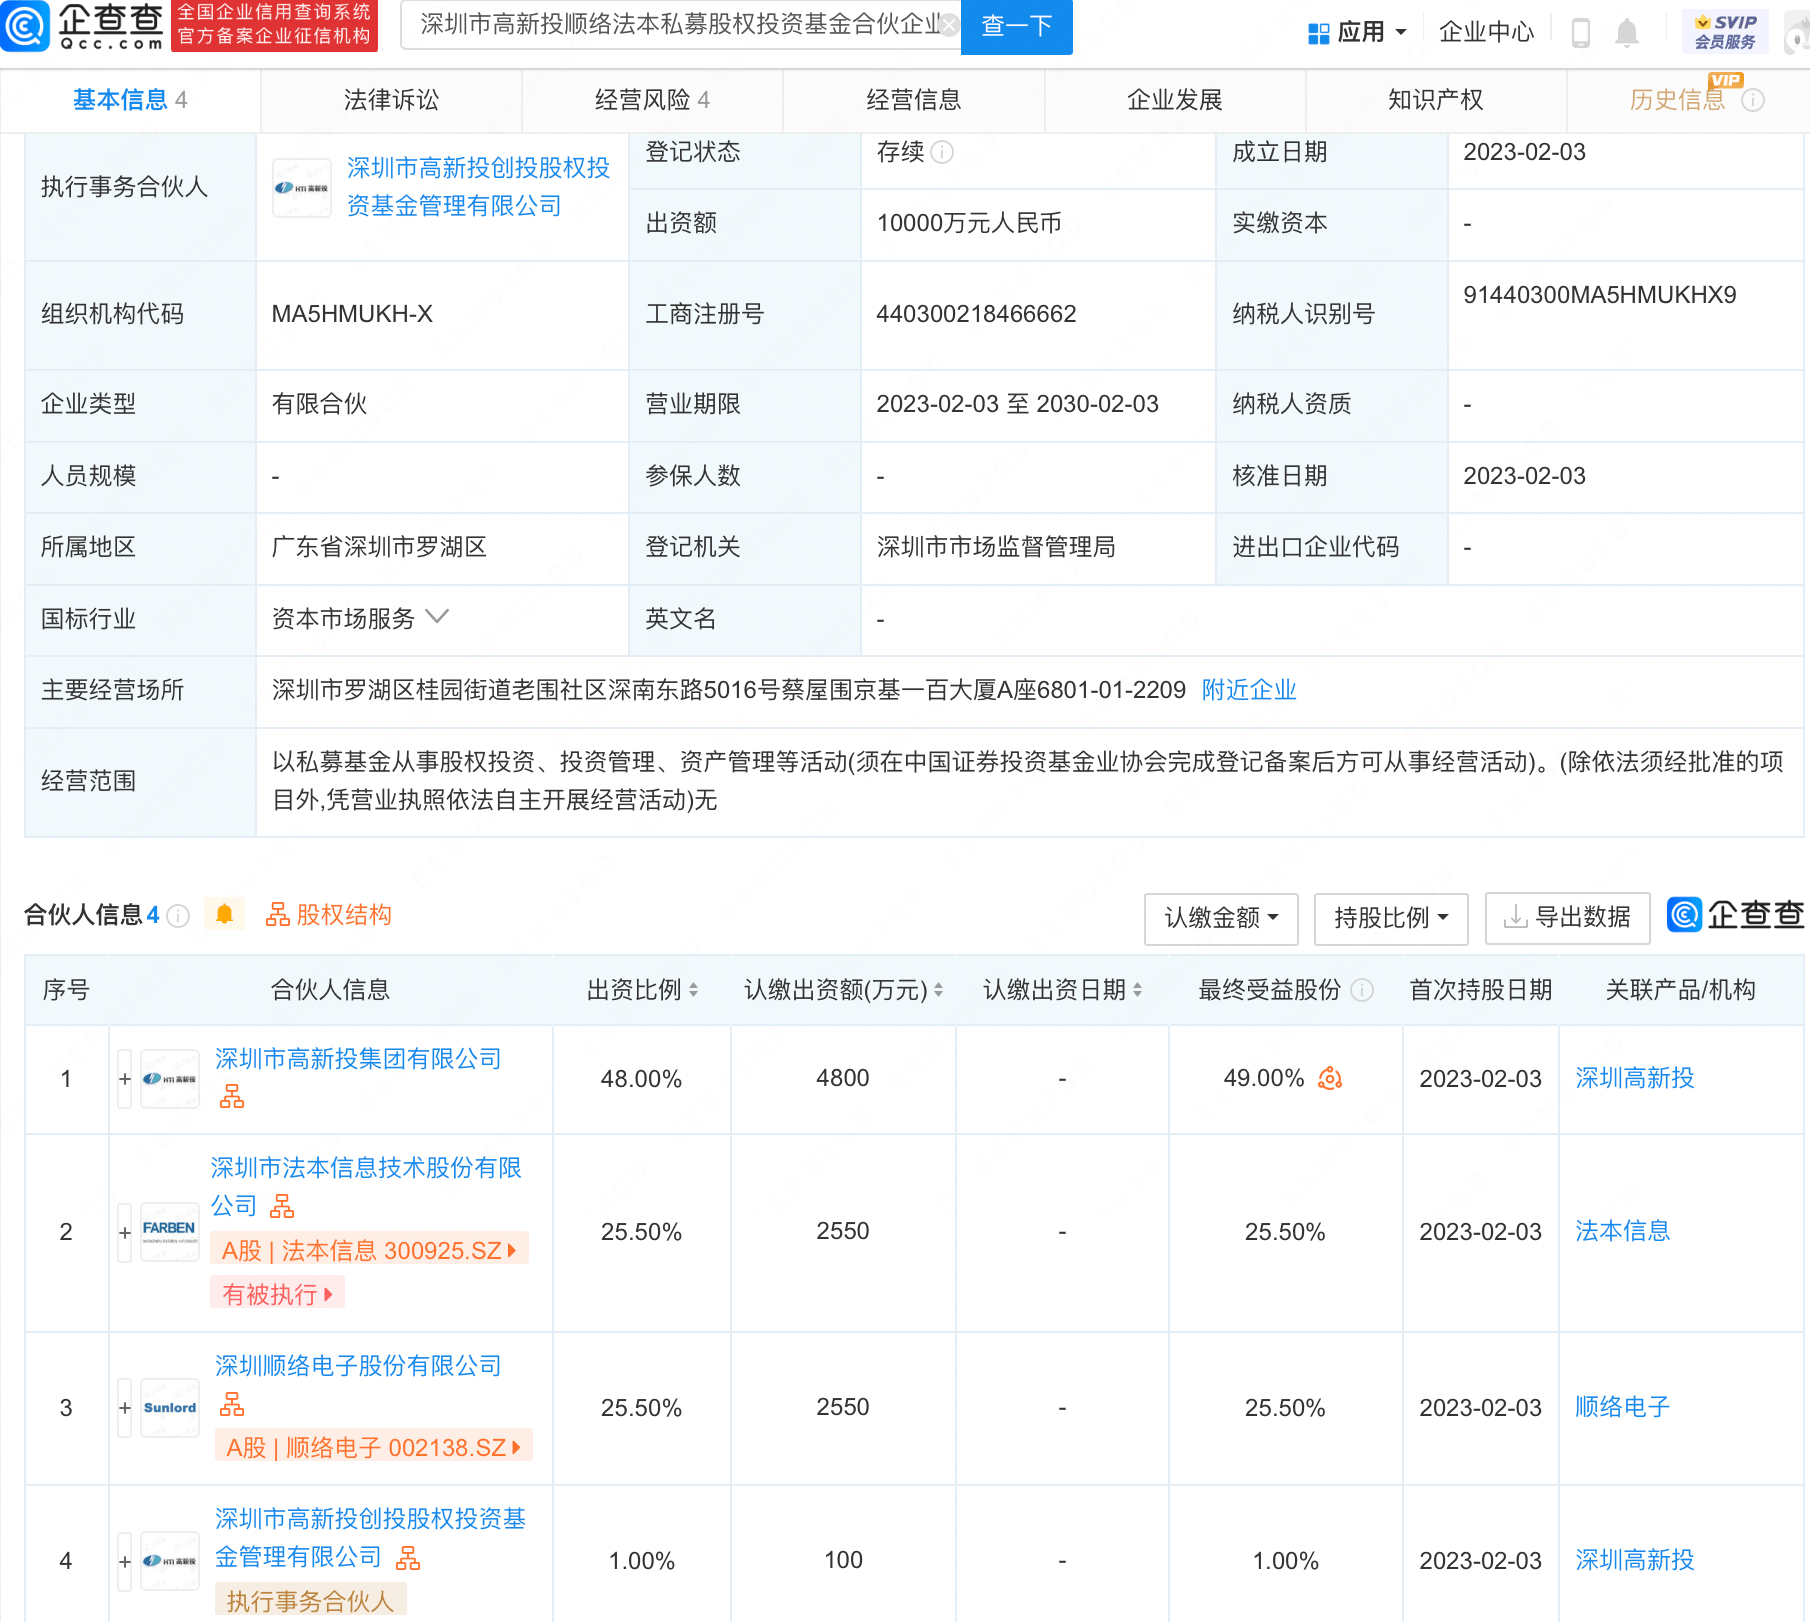Expand row 2 法本信息 plus toggle

point(125,1232)
